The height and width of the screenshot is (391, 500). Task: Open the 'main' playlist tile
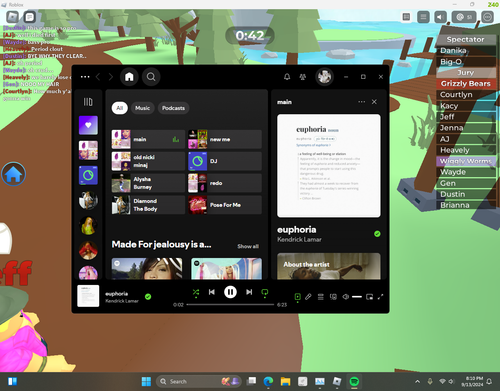pyautogui.click(x=148, y=139)
